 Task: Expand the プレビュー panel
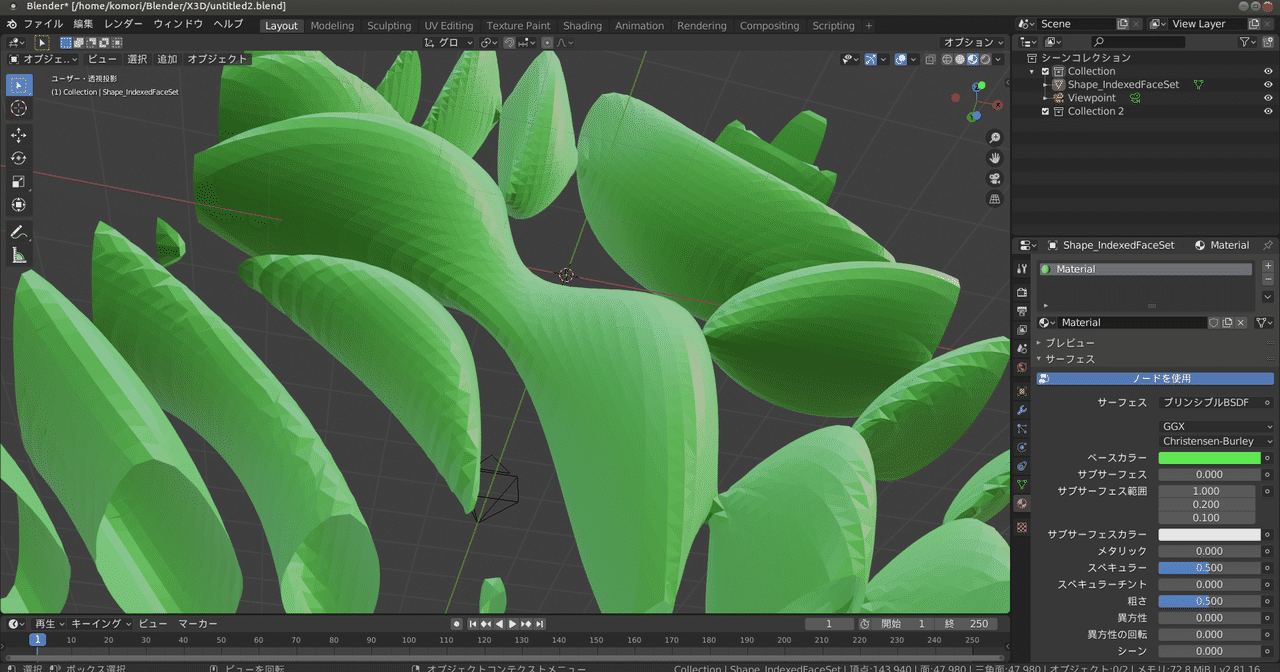1069,343
